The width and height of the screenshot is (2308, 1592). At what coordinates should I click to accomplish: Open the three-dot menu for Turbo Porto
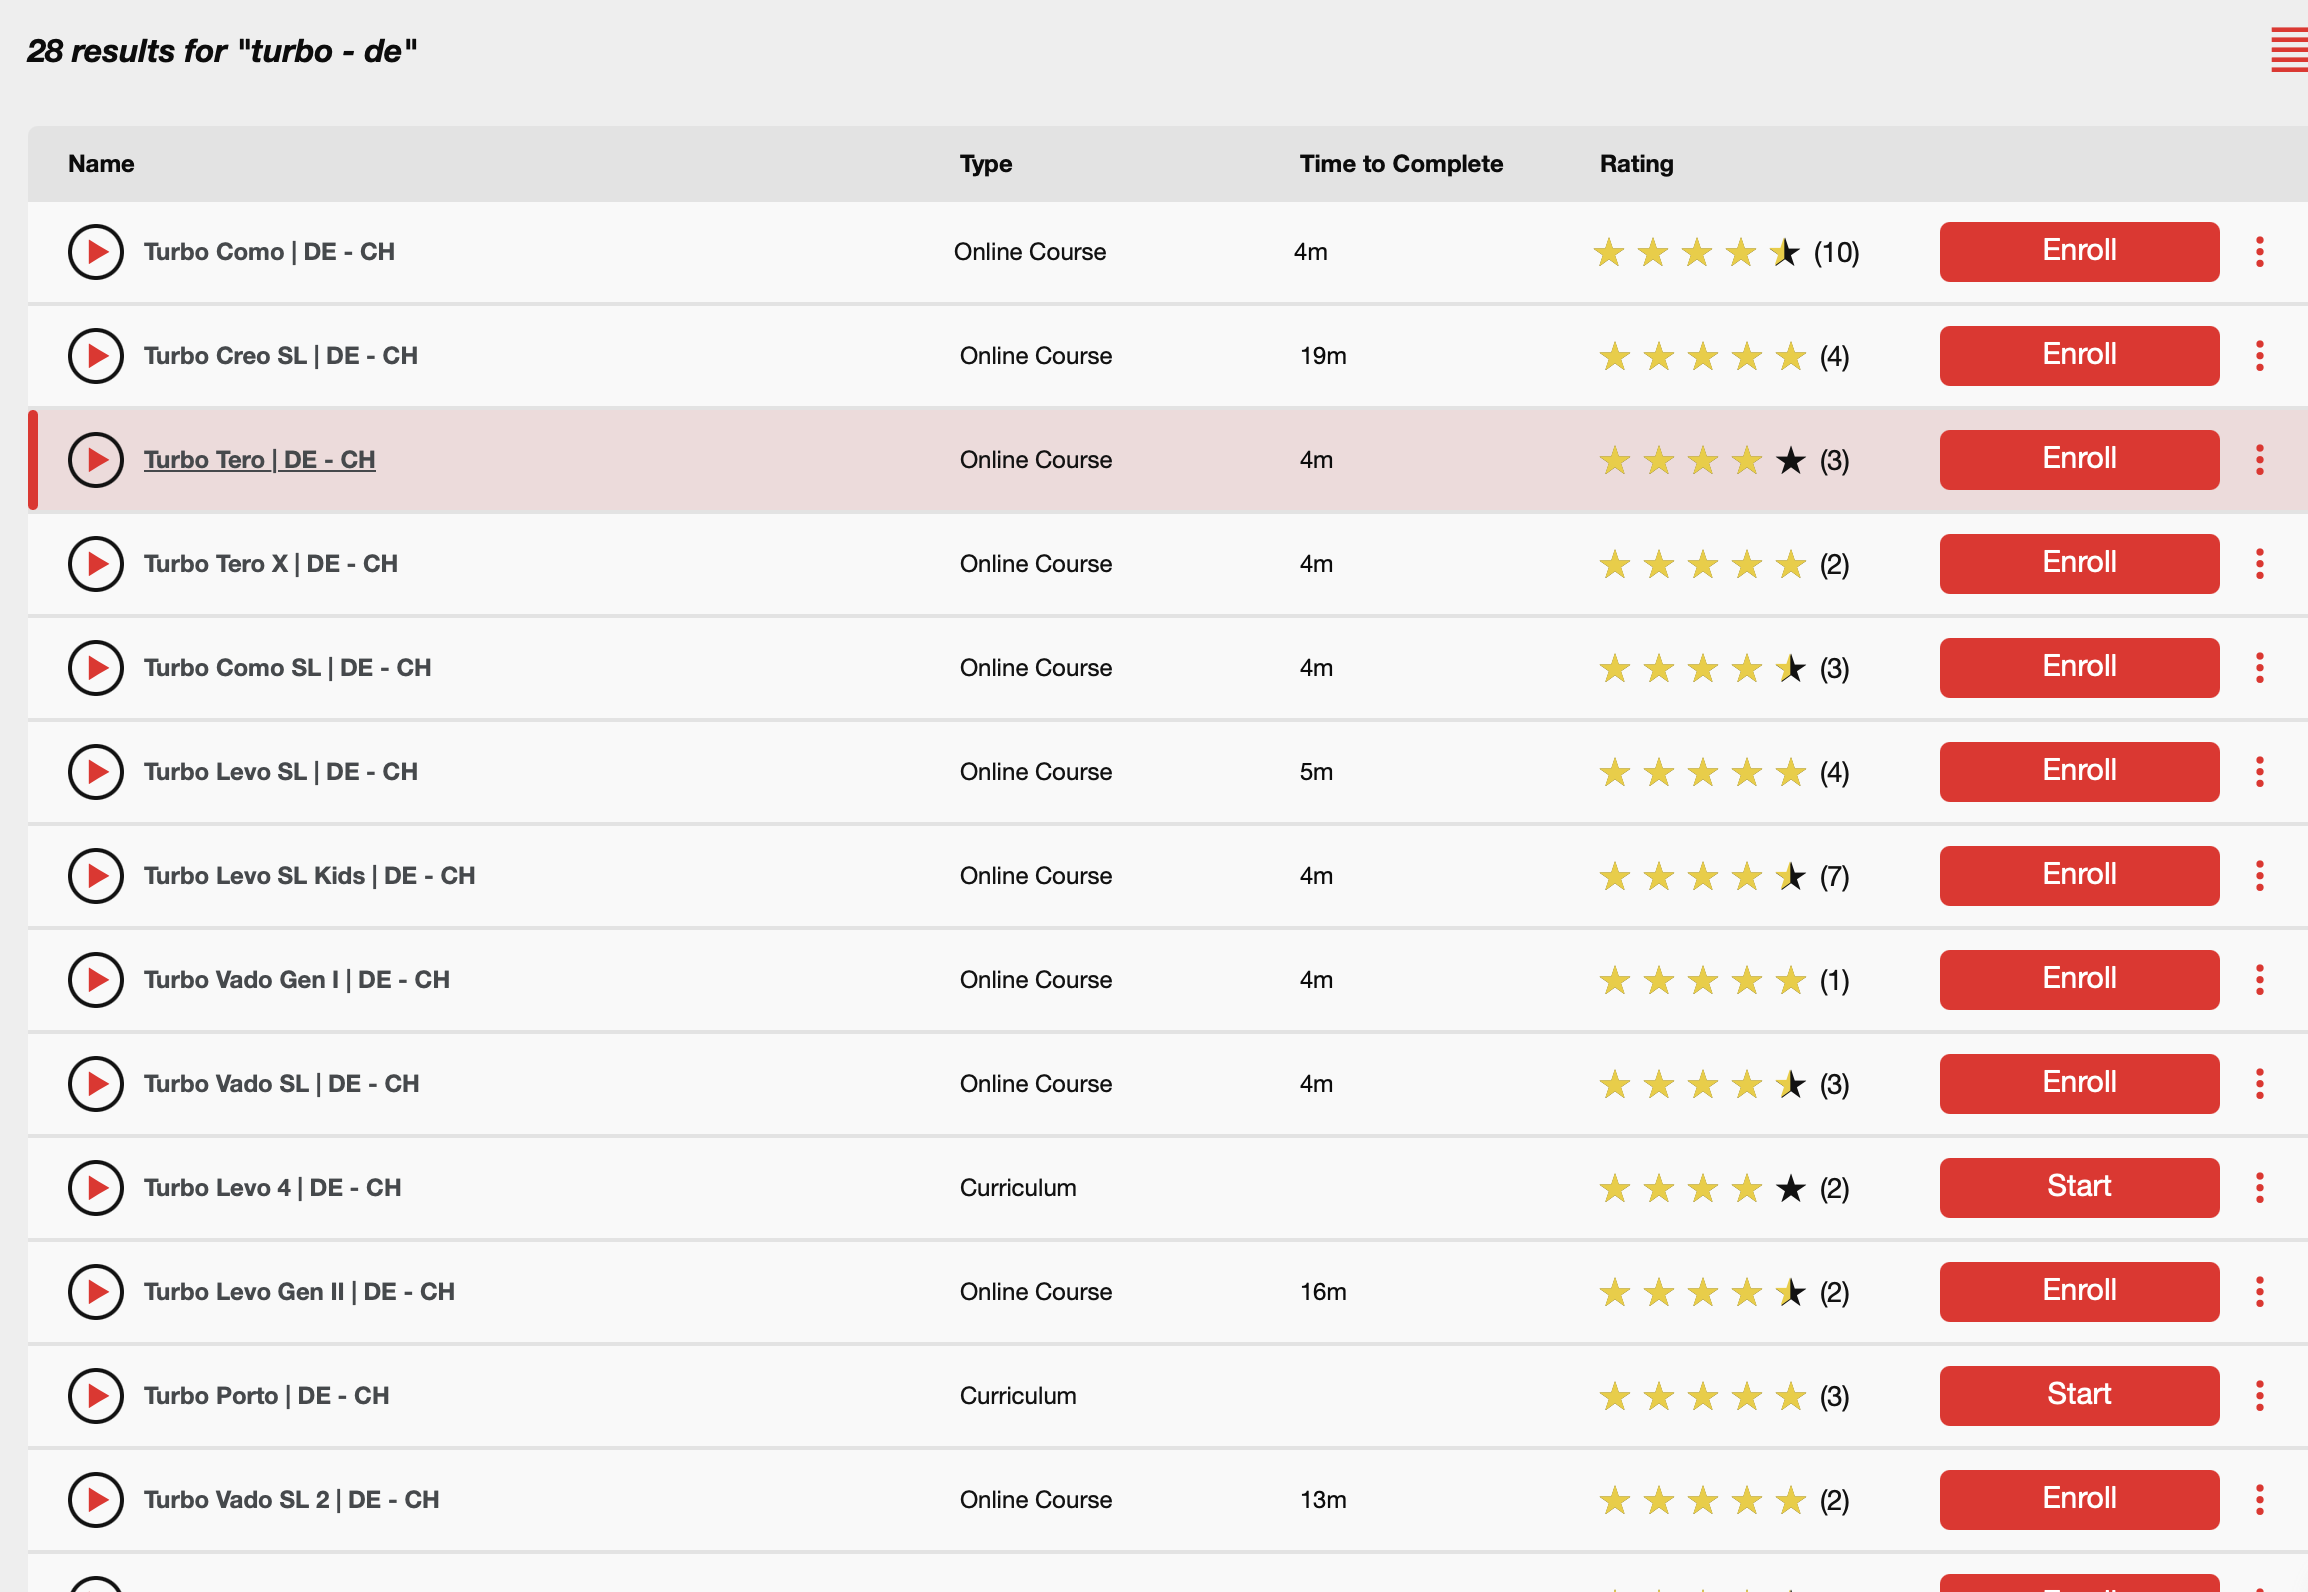(2260, 1396)
